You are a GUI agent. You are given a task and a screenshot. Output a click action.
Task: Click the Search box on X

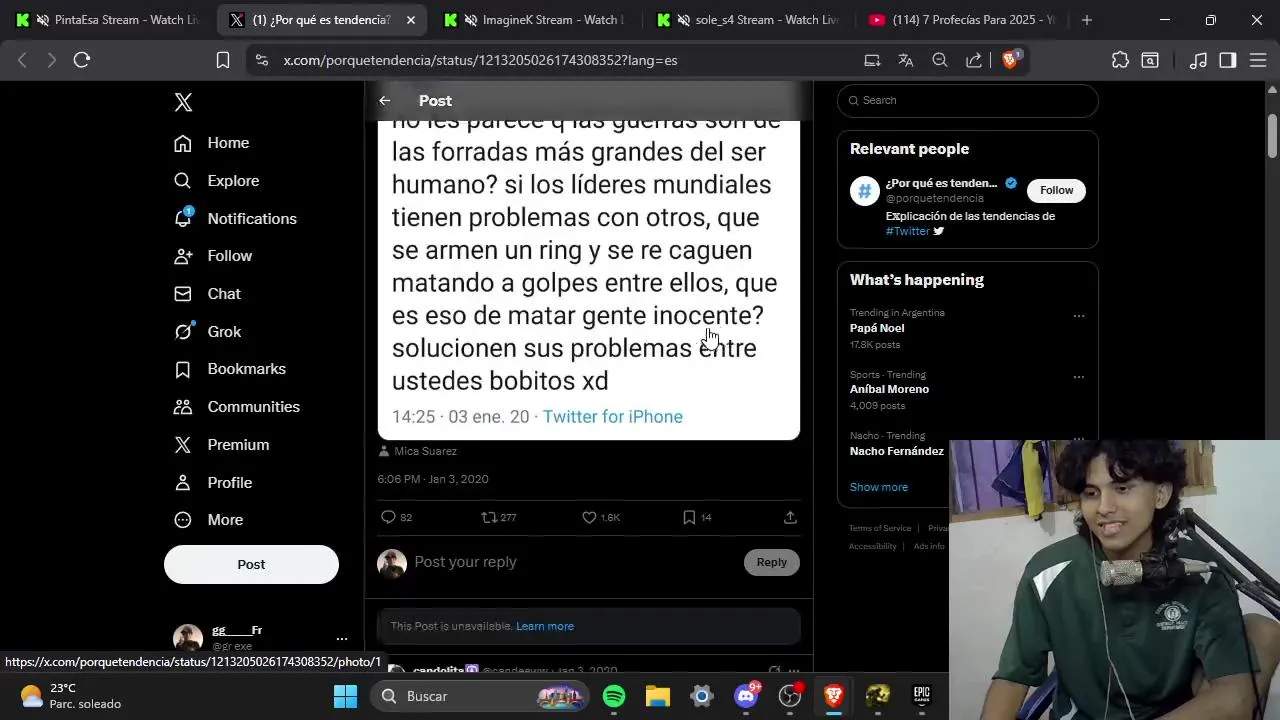(x=968, y=100)
